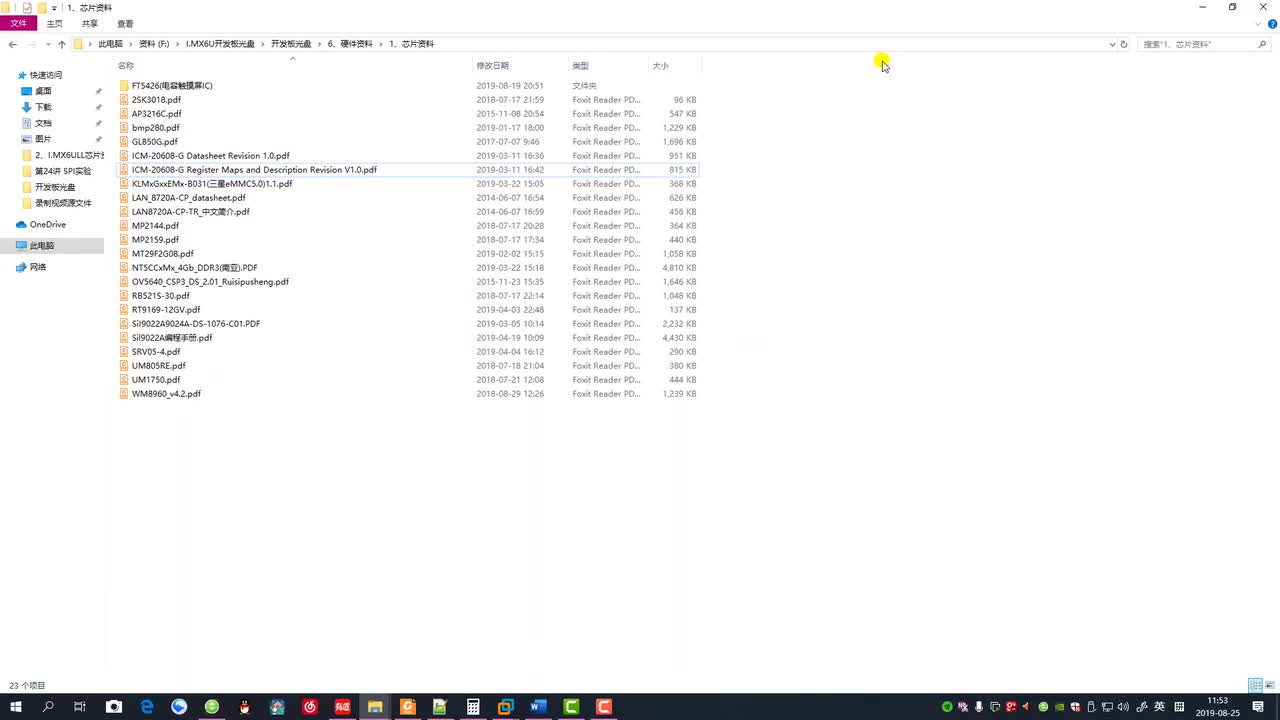Screen dimensions: 1280x720
Task: Open the 文件 menu tab
Action: coord(18,23)
